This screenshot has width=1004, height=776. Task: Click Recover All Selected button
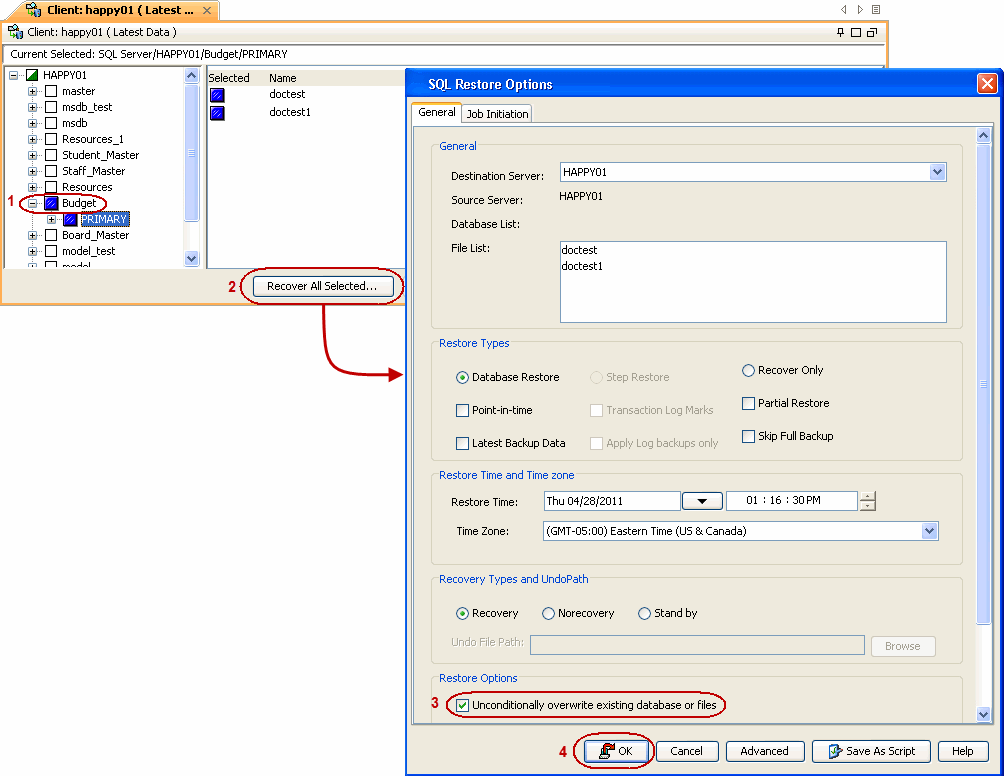click(322, 286)
